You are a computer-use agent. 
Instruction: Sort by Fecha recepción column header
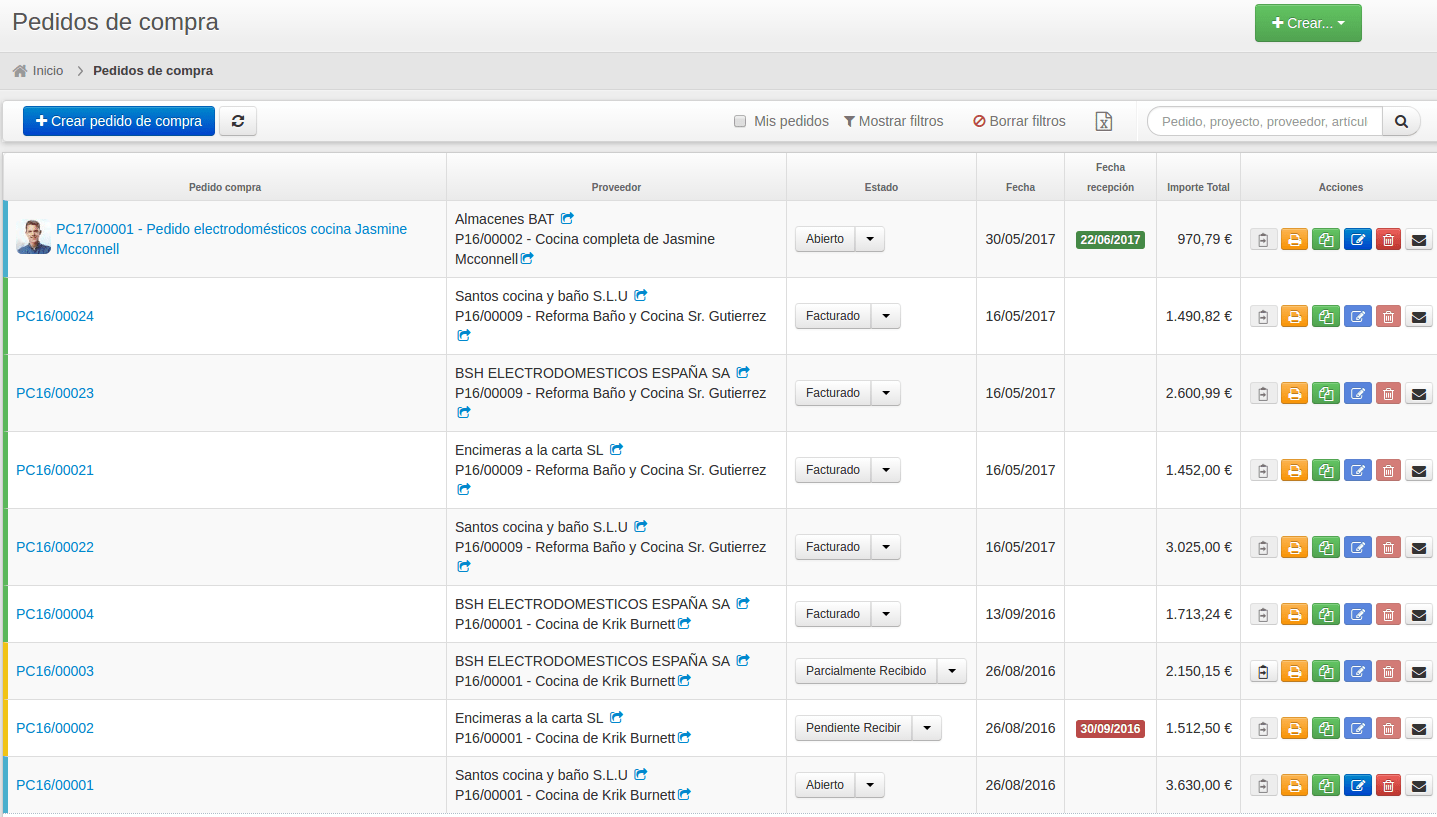coord(1110,177)
